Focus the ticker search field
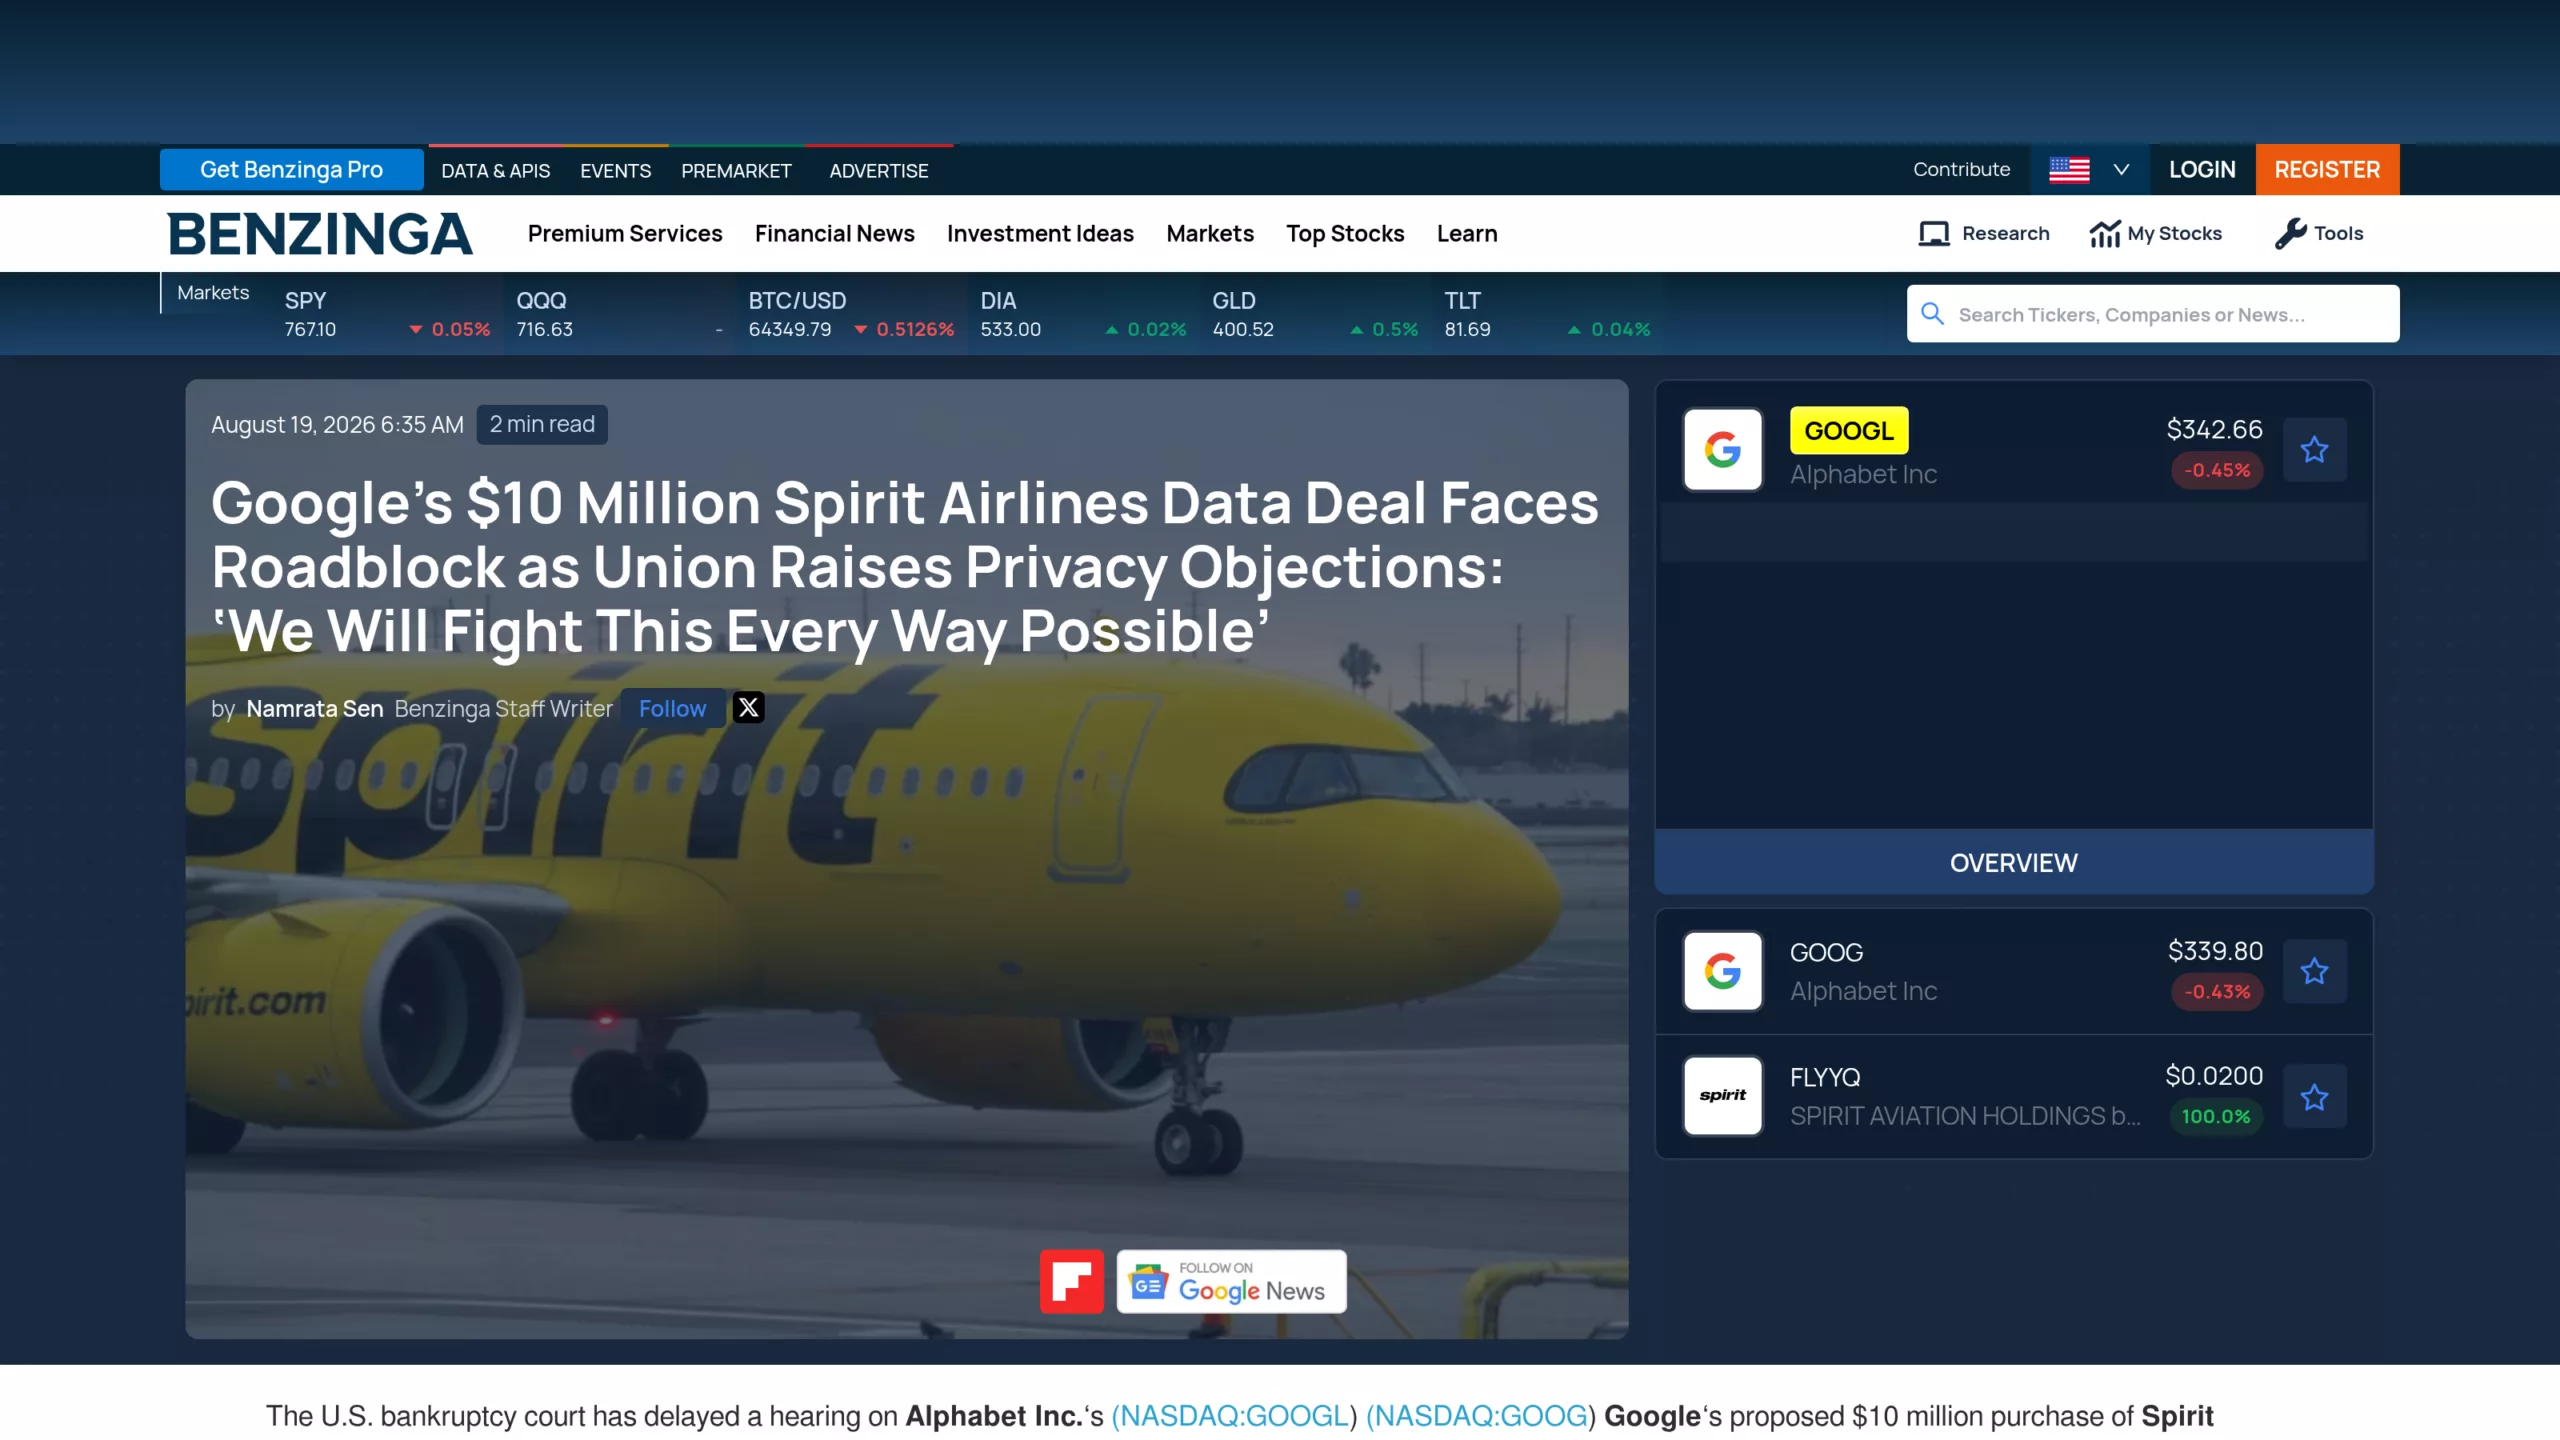This screenshot has width=2560, height=1440. click(x=2152, y=314)
